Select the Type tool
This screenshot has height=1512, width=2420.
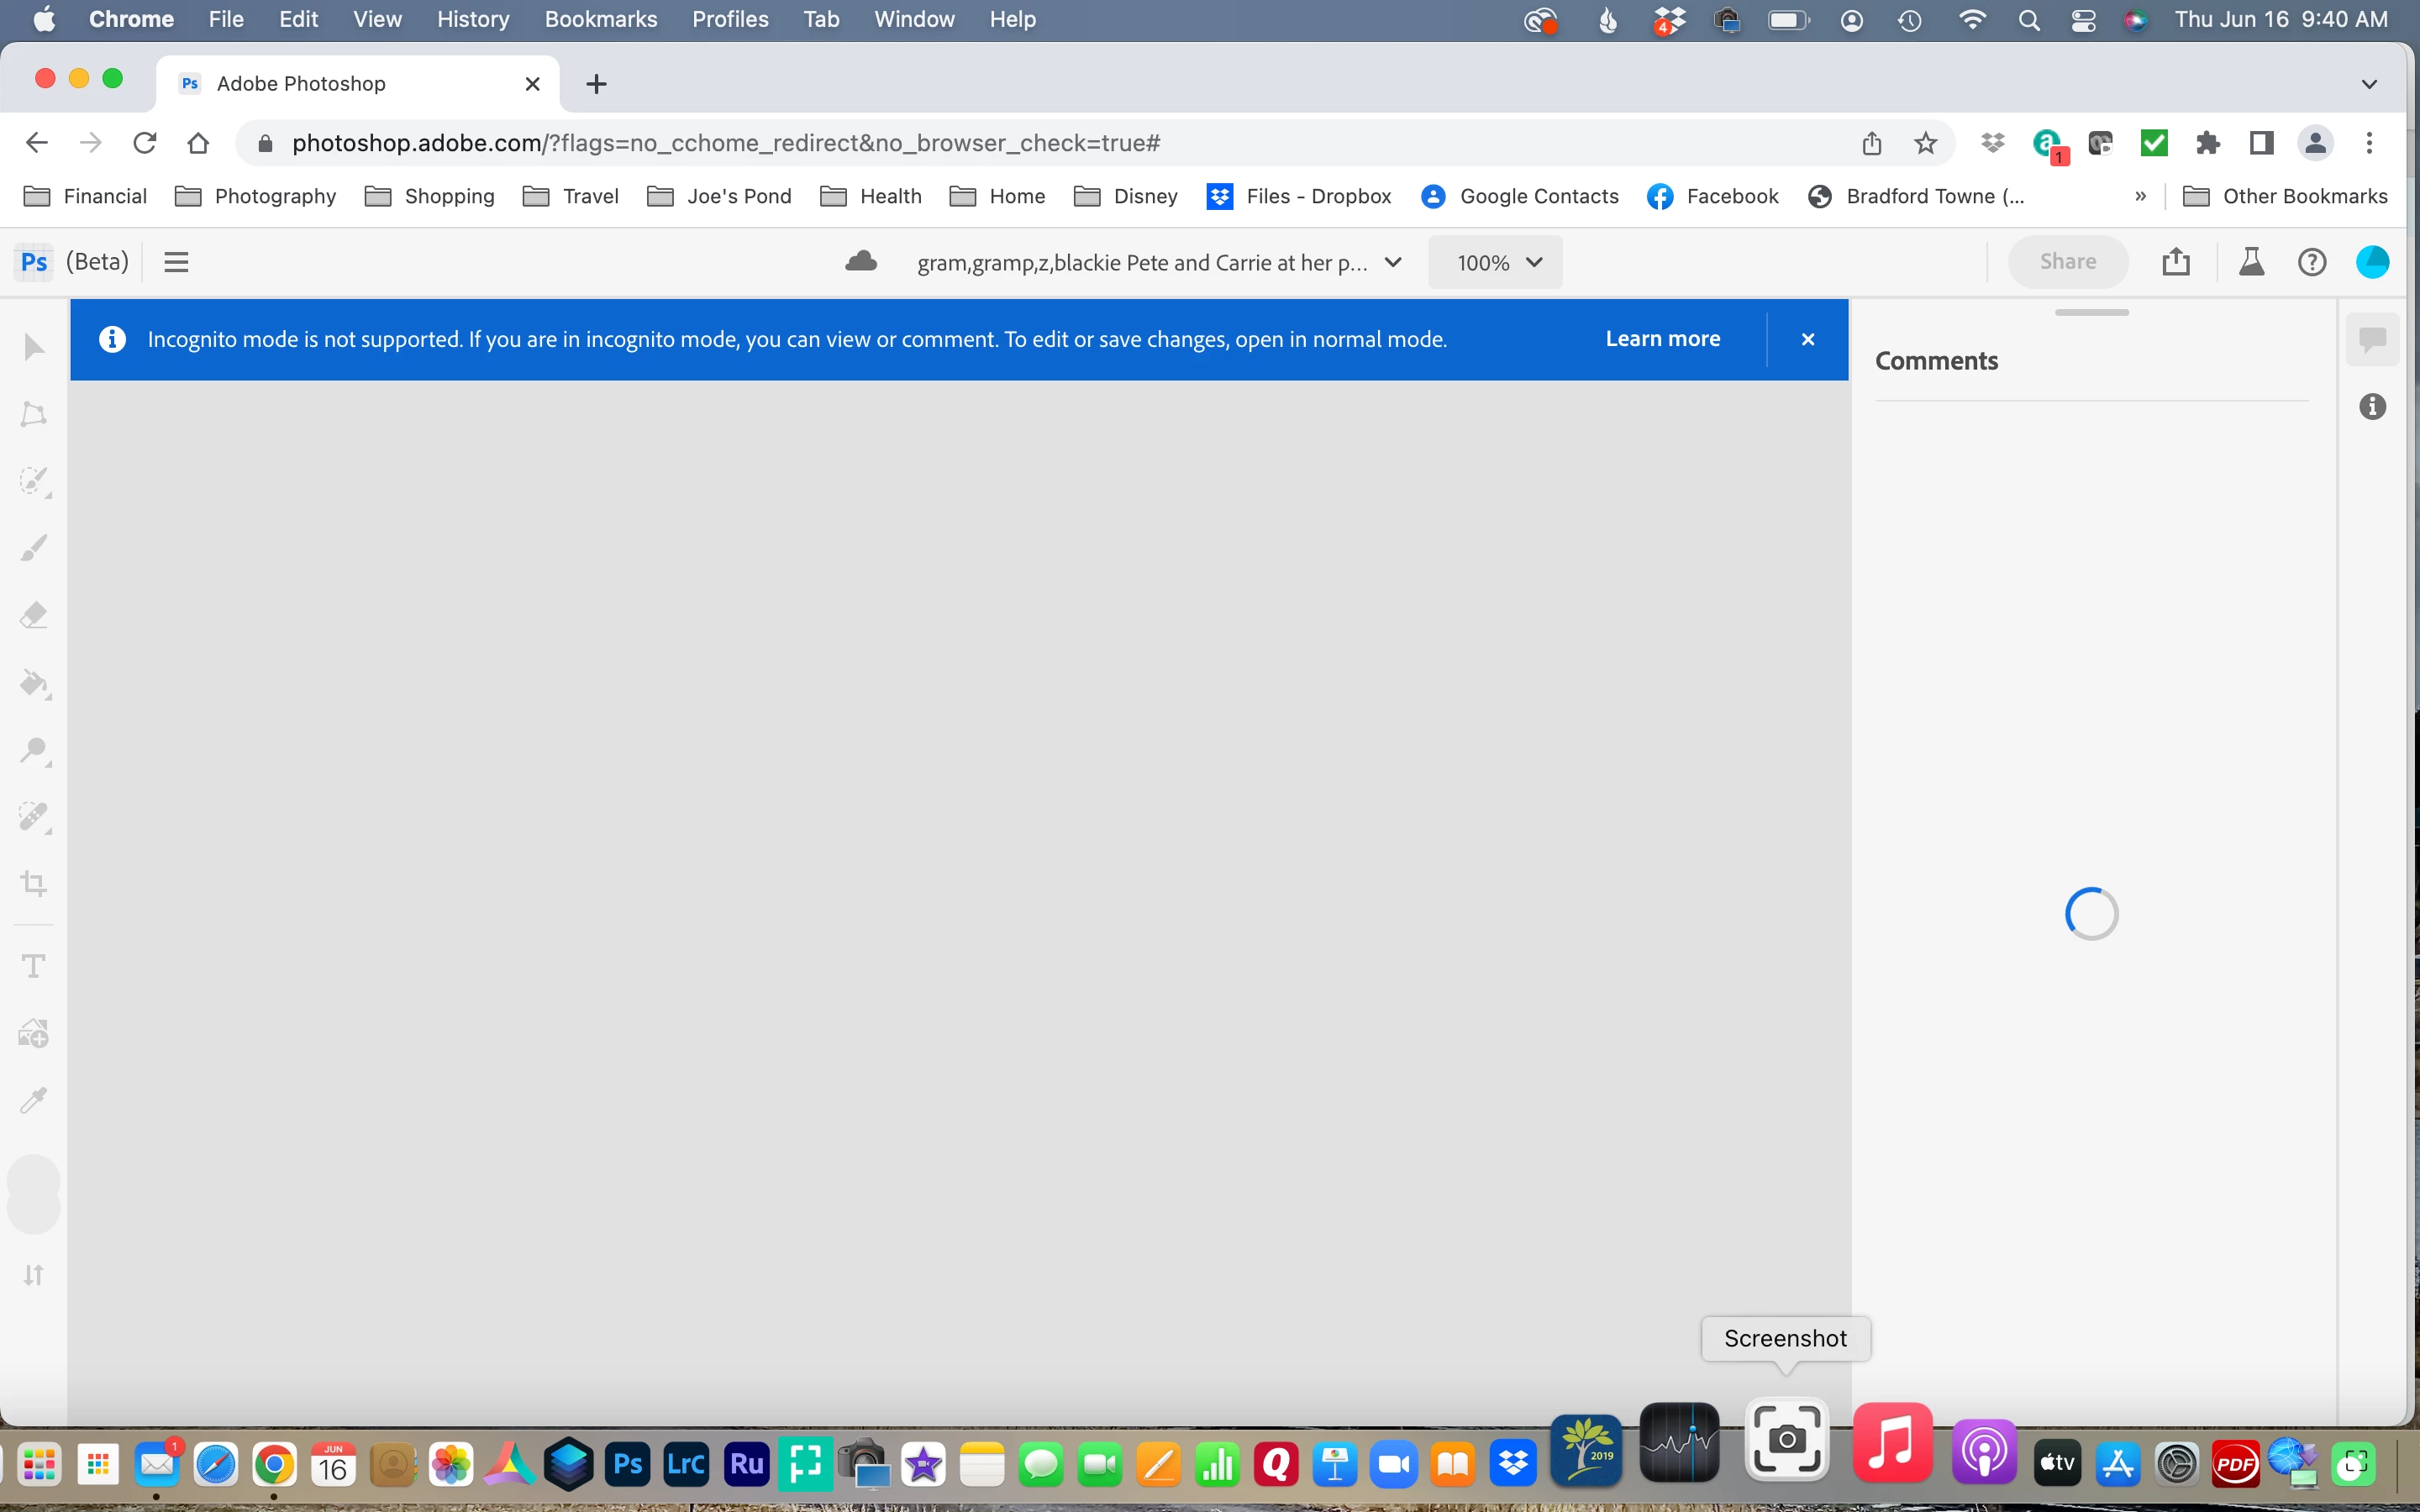[34, 966]
